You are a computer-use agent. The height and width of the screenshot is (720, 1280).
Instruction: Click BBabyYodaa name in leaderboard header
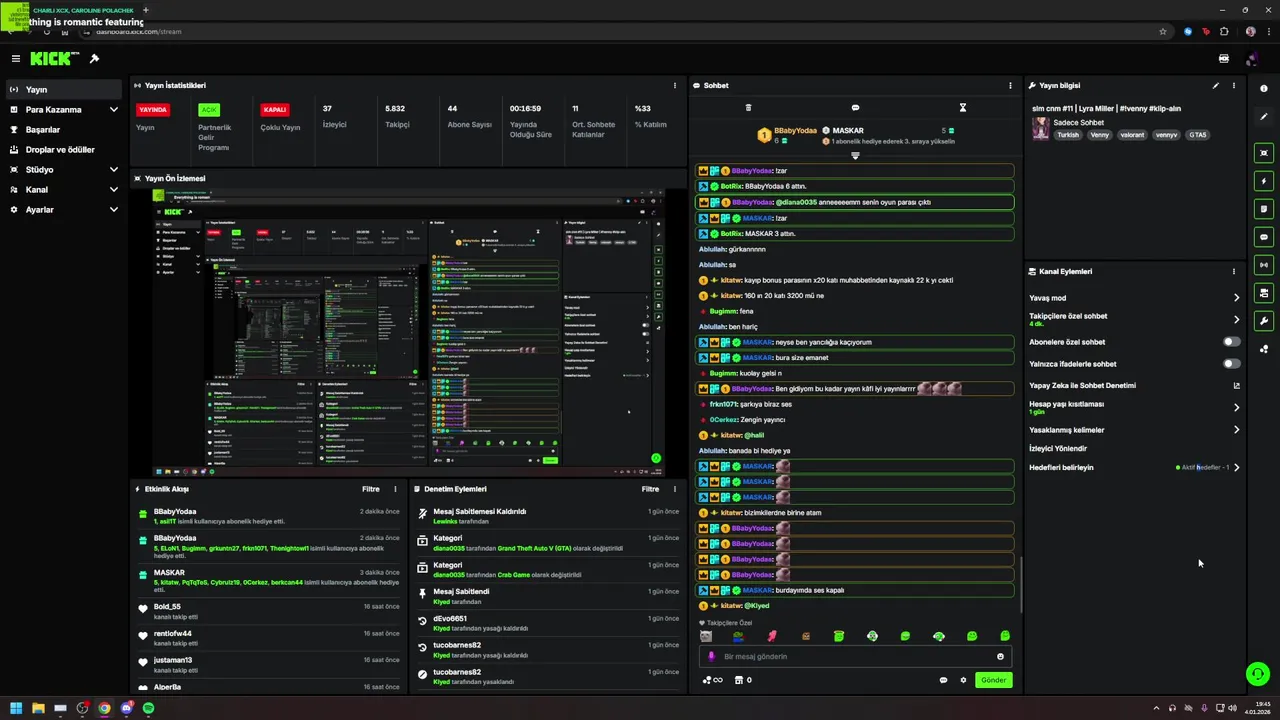tap(797, 131)
